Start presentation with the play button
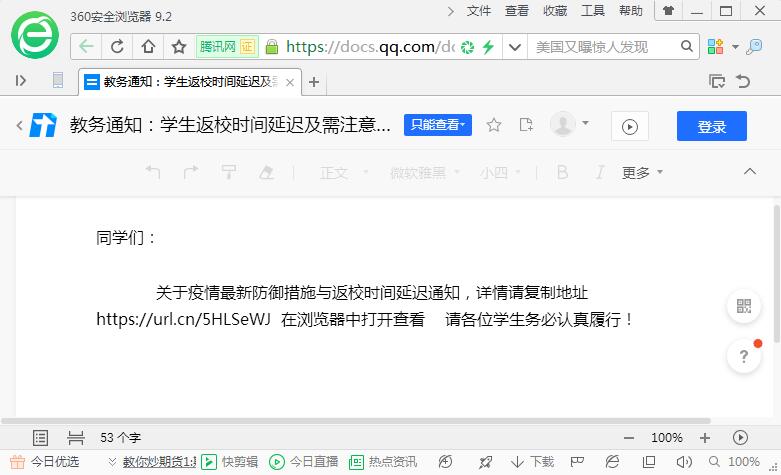 630,126
